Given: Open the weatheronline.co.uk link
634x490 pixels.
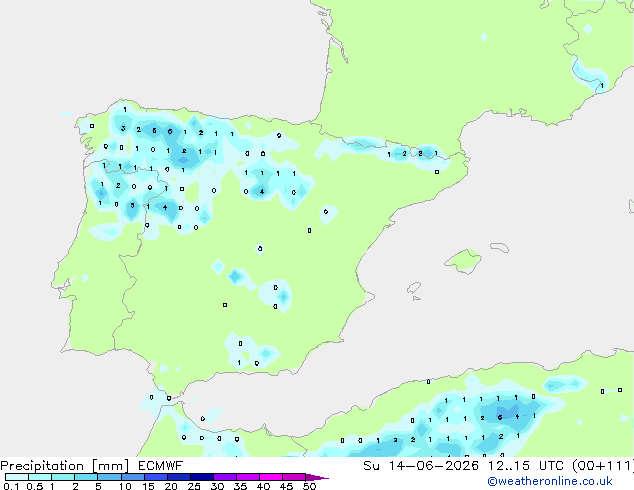Looking at the screenshot, I should pyautogui.click(x=550, y=481).
